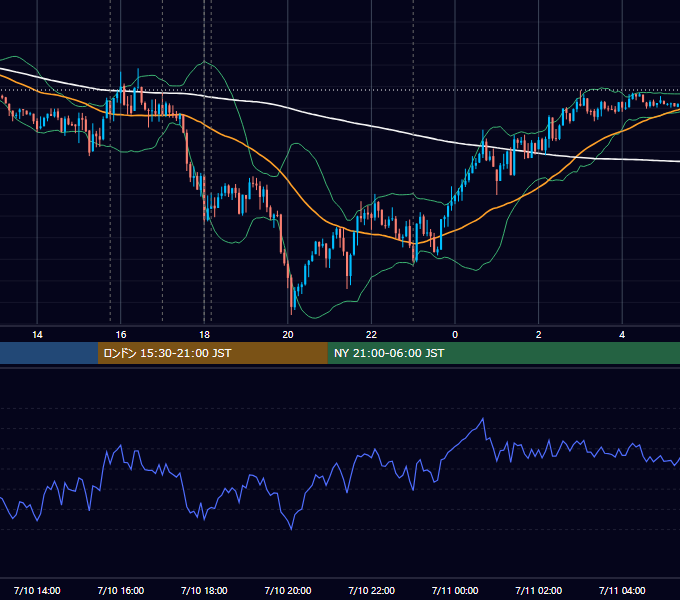Click the 7/10 14:00 label on the lower time axis
The width and height of the screenshot is (680, 600).
click(37, 590)
